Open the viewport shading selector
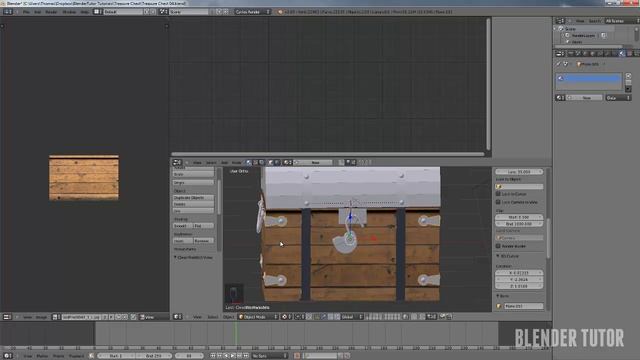 click(x=286, y=317)
